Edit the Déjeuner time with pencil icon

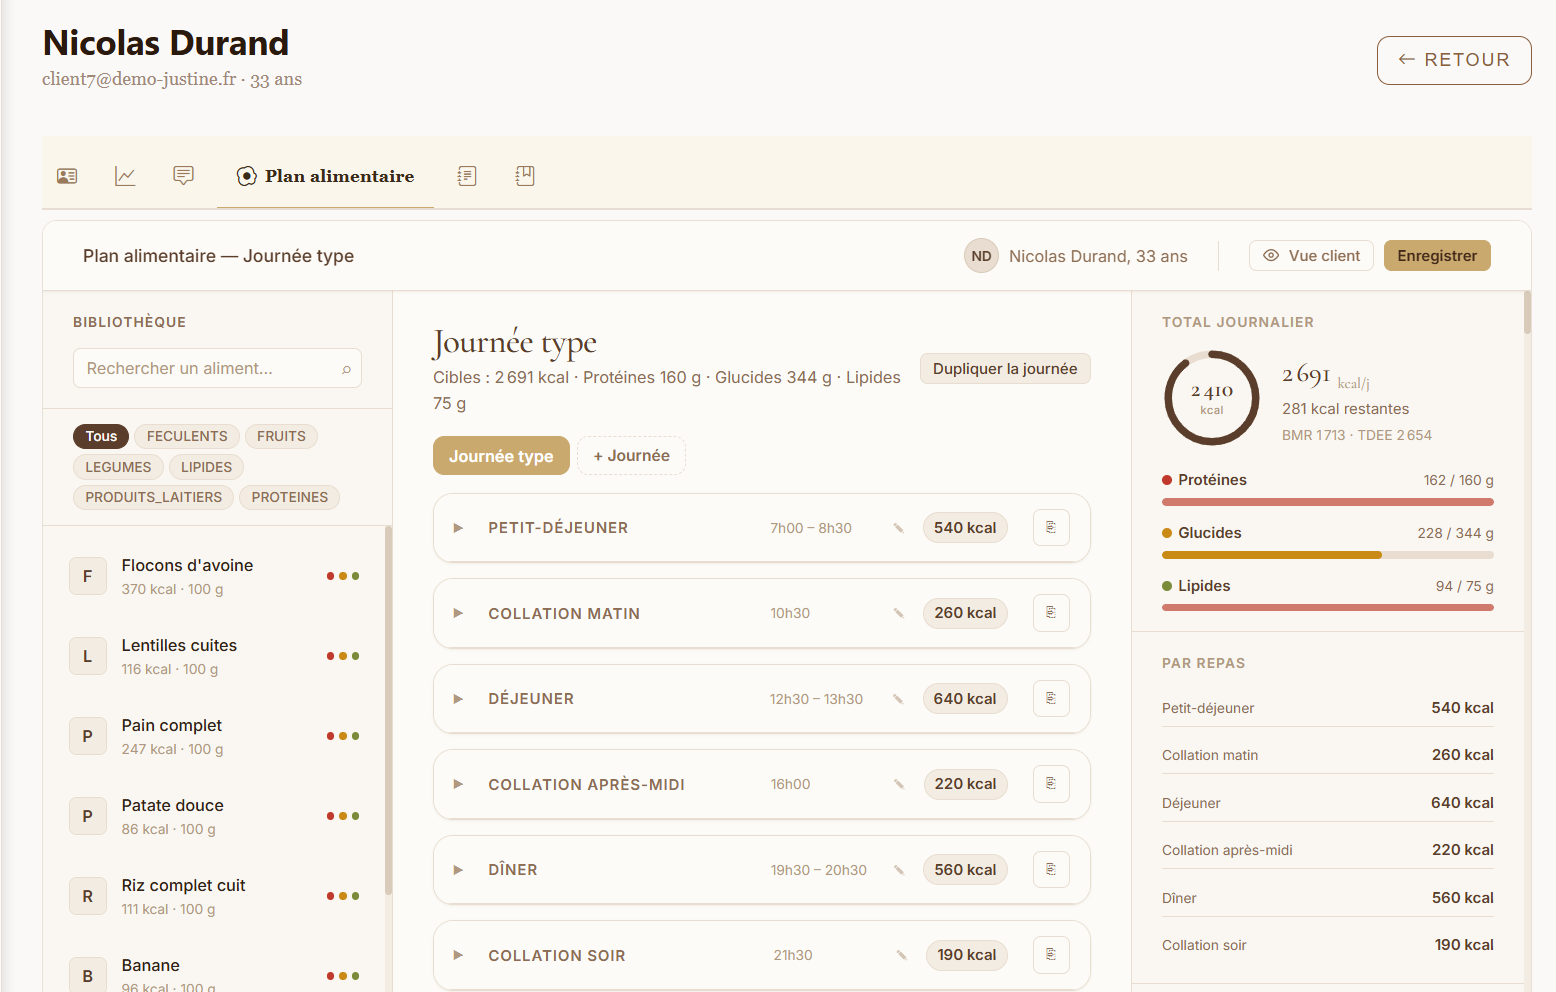click(899, 699)
